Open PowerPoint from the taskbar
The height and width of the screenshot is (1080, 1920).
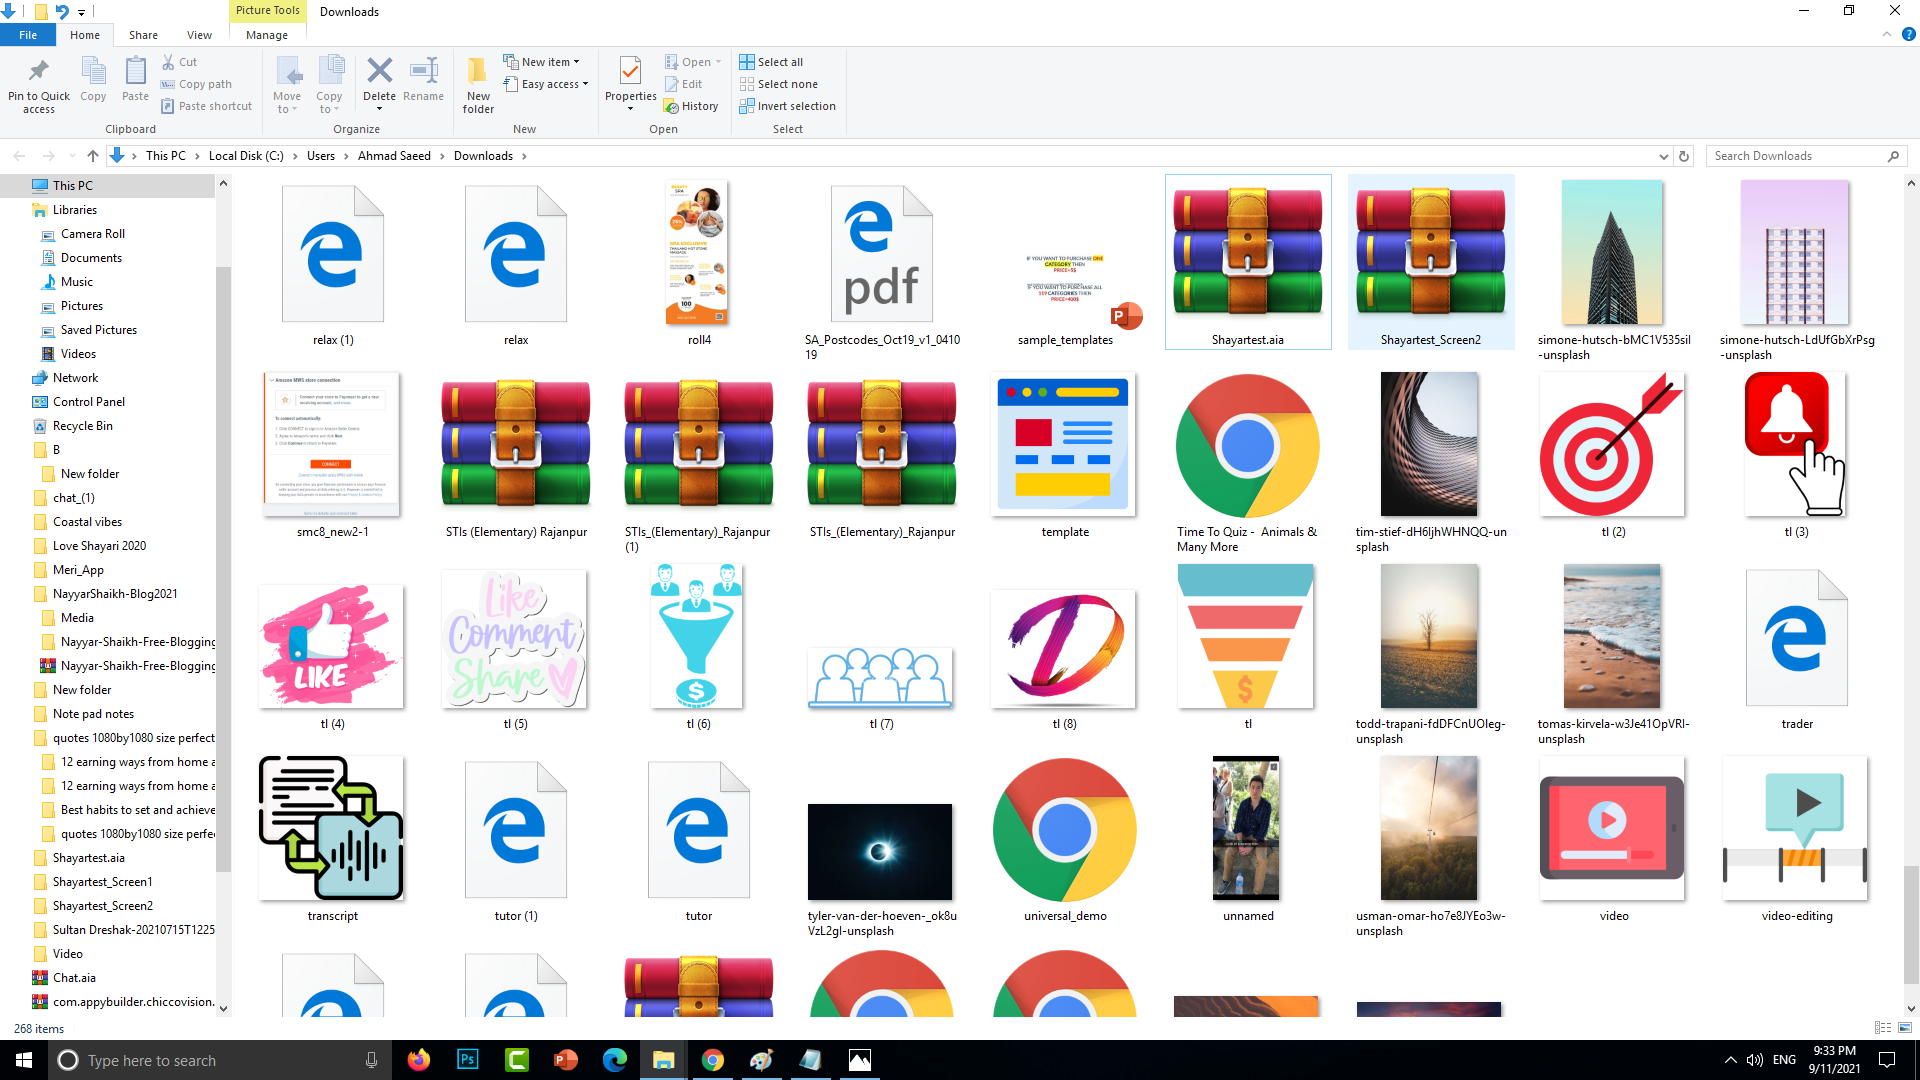[566, 1060]
